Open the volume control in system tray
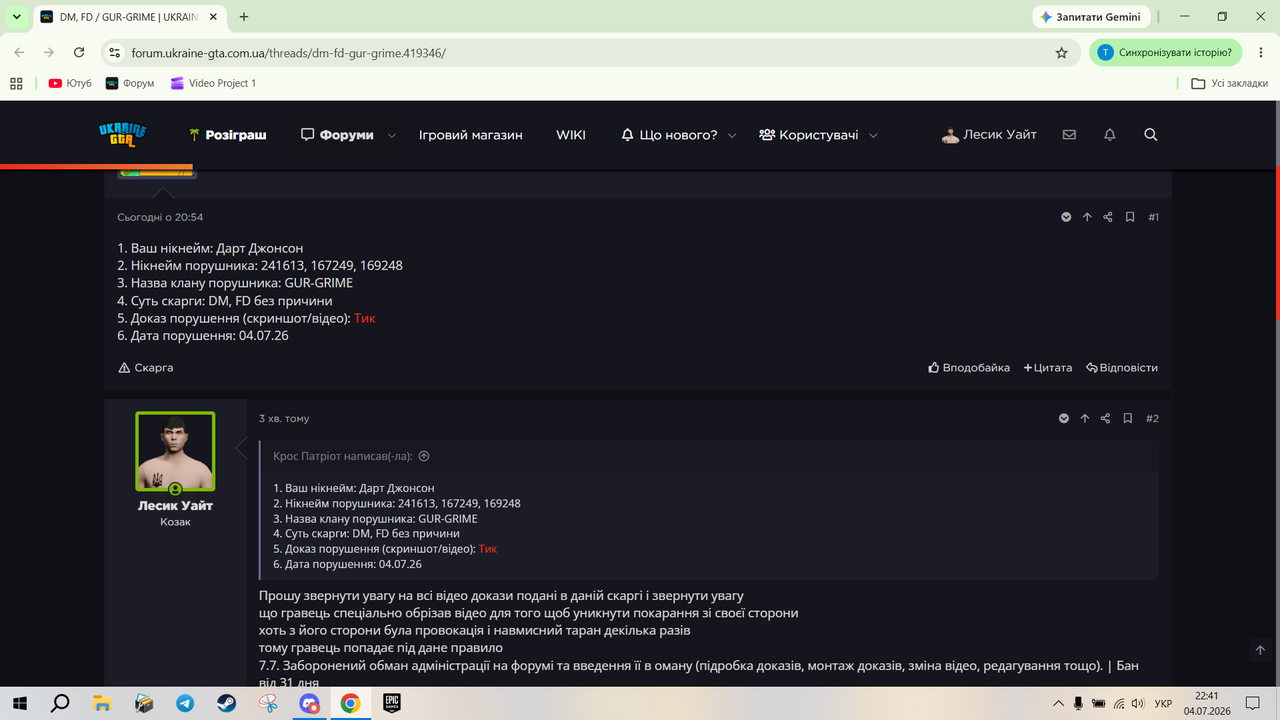The height and width of the screenshot is (720, 1280). (x=1137, y=704)
